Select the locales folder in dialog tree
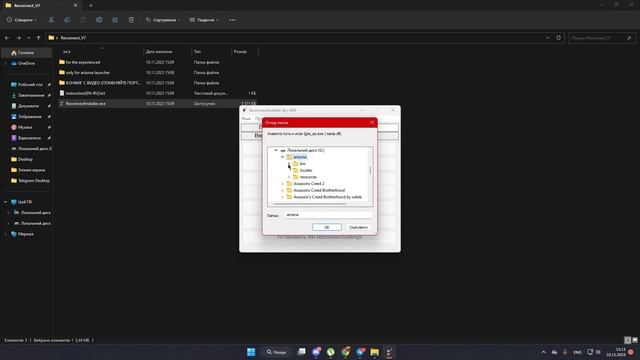640x360 pixels. coord(306,170)
